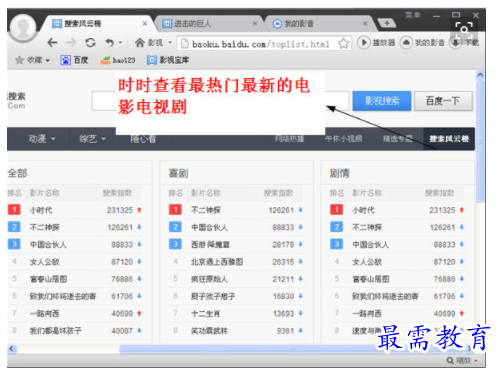Image resolution: width=499 pixels, height=369 pixels.
Task: Open the 菜单 menu
Action: point(413,15)
